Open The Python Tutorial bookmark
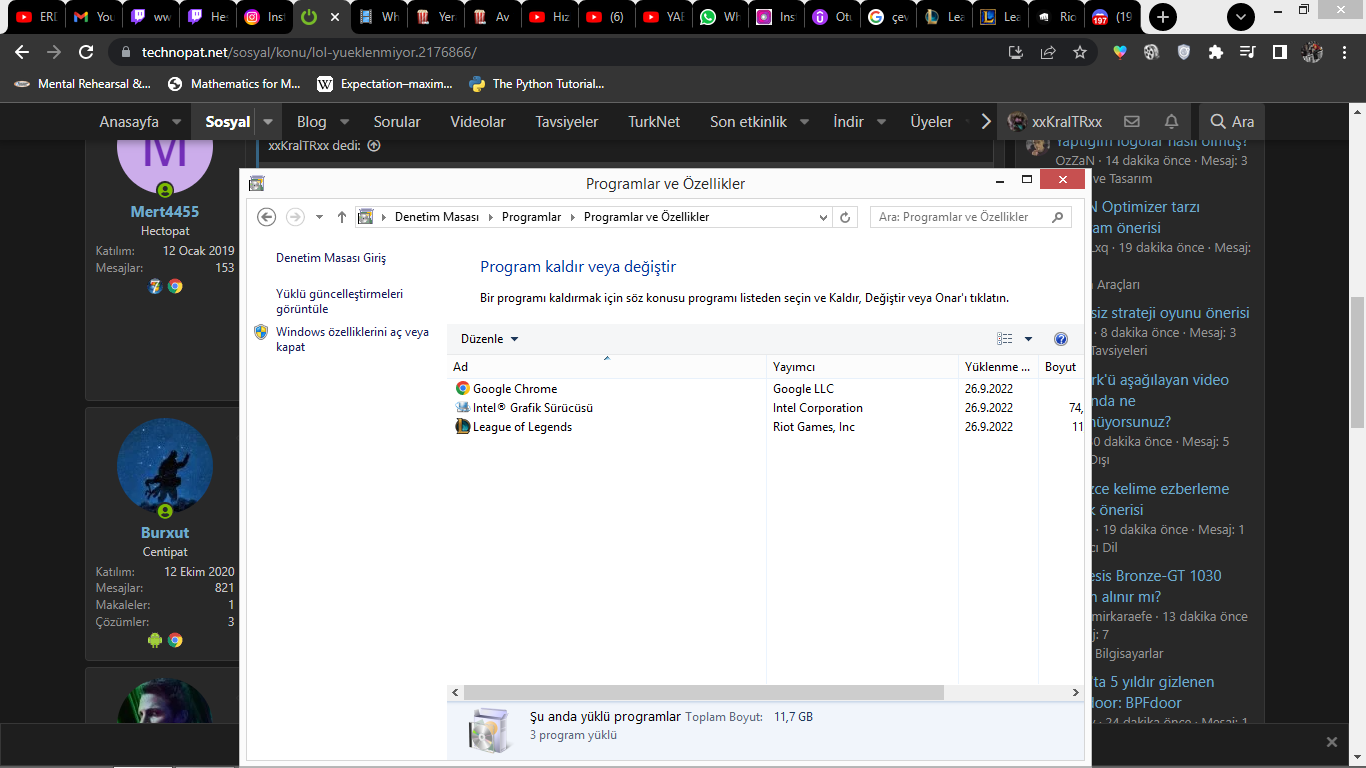1366x768 pixels. [x=538, y=84]
